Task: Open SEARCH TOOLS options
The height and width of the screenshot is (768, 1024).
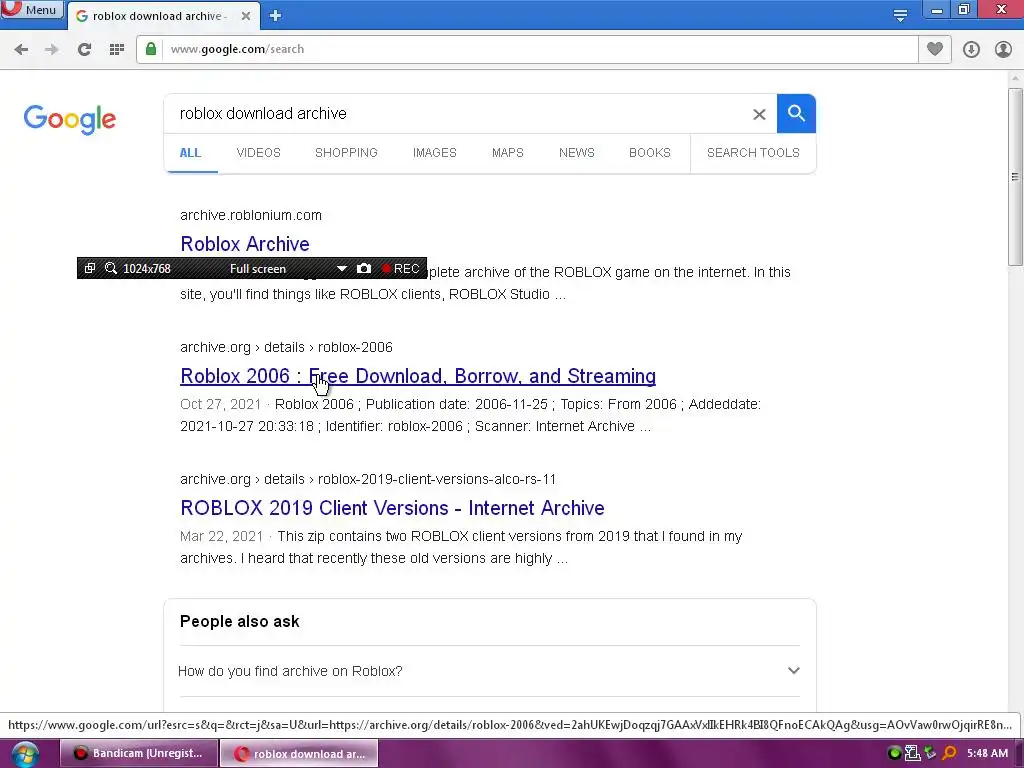Action: tap(753, 153)
